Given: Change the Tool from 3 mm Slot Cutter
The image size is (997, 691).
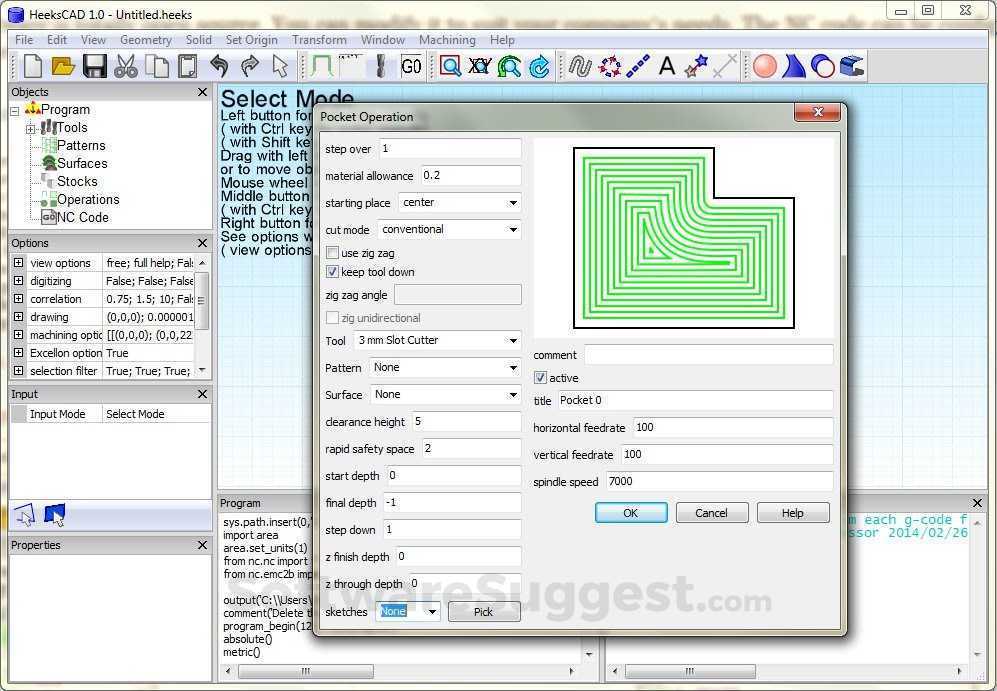Looking at the screenshot, I should pyautogui.click(x=512, y=340).
